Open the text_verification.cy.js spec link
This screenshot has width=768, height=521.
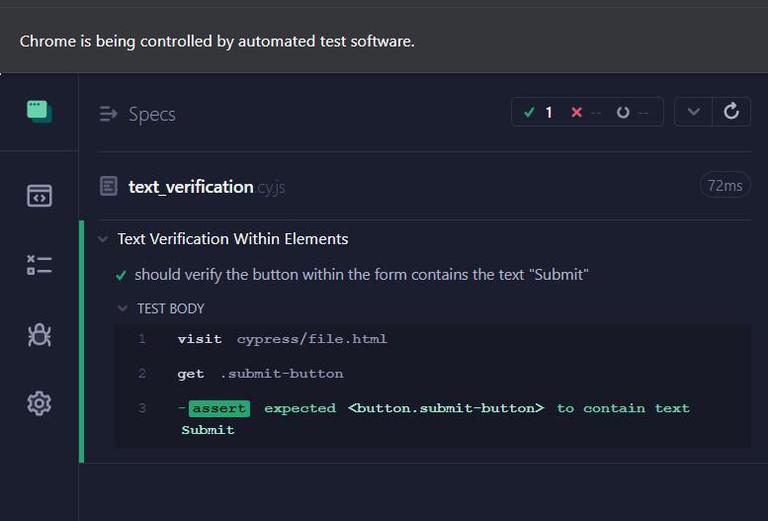tap(191, 186)
